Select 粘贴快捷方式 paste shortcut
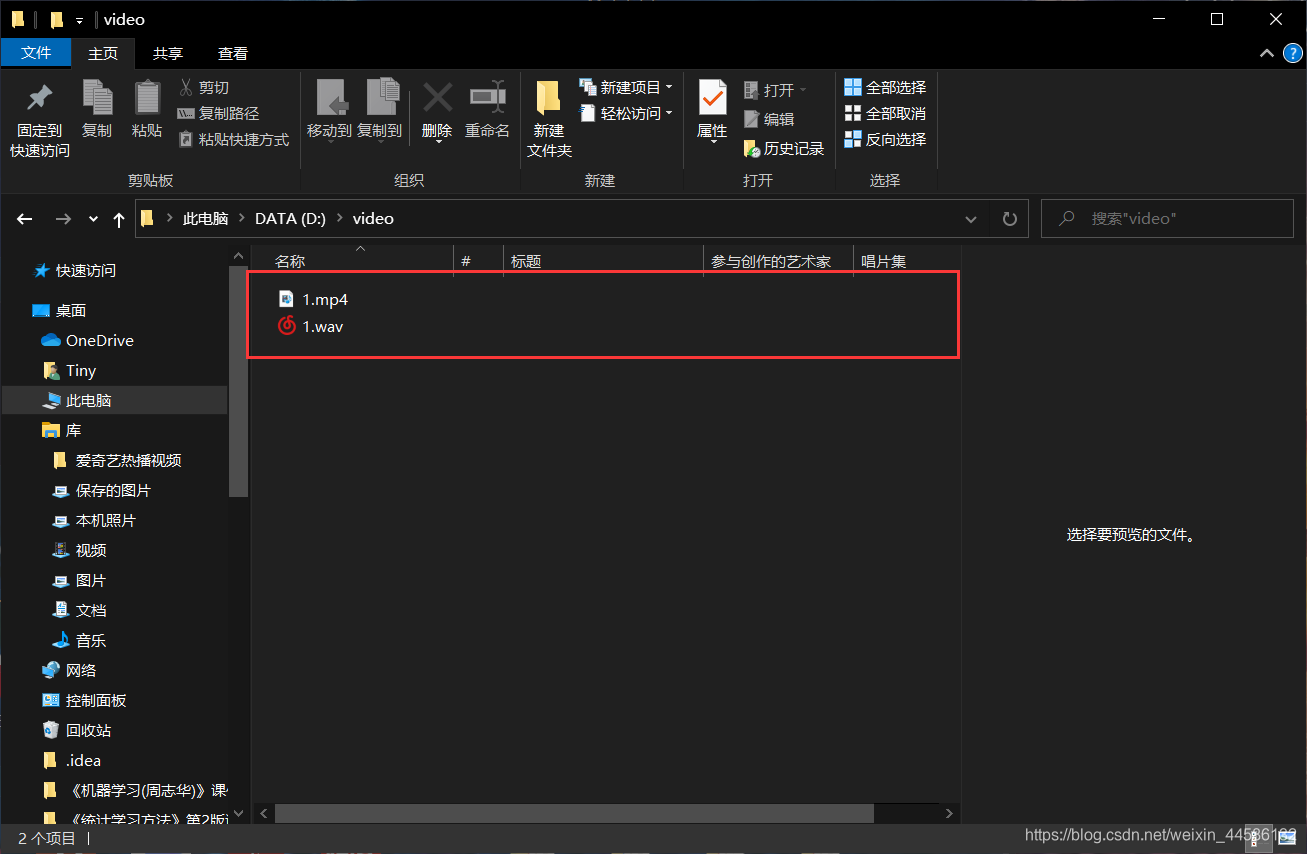 [x=233, y=140]
